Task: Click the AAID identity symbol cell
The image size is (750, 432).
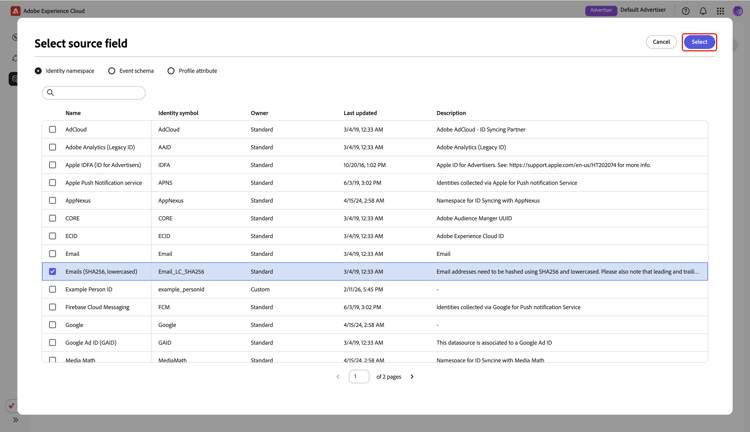Action: coord(165,147)
